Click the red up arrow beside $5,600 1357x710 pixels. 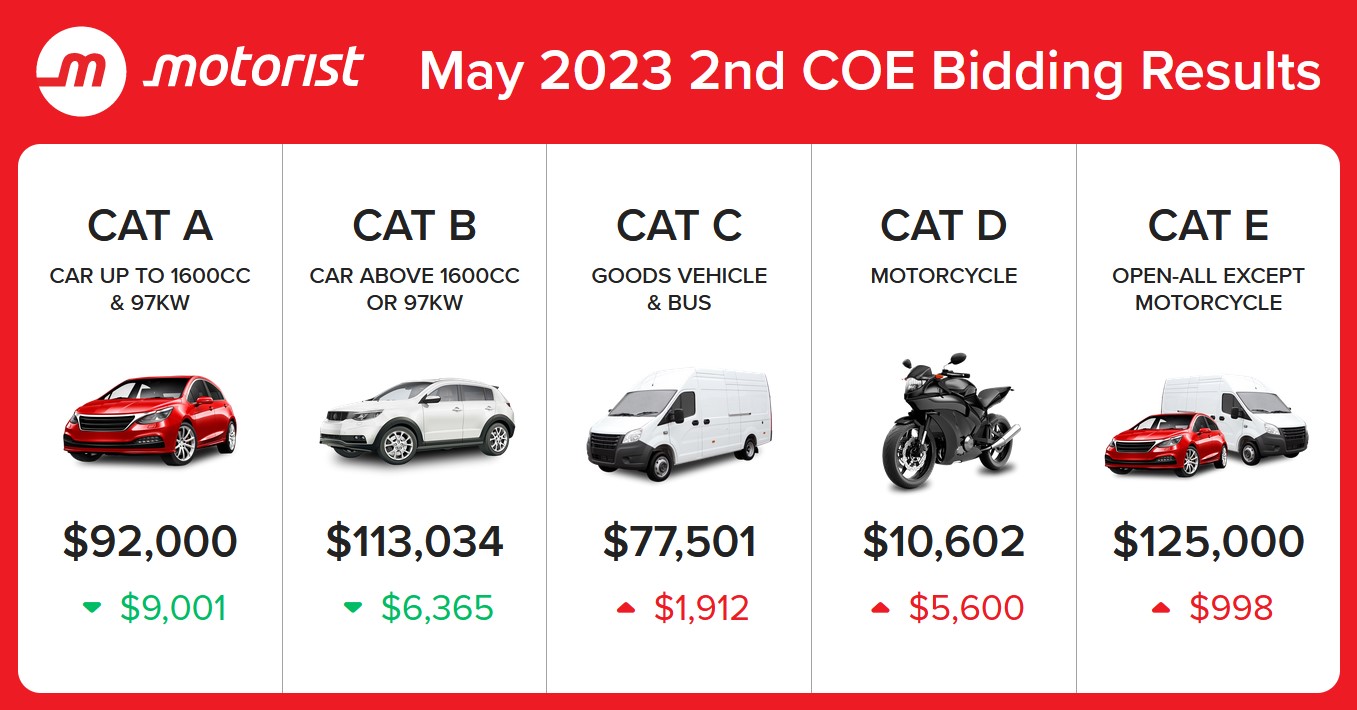pos(881,607)
